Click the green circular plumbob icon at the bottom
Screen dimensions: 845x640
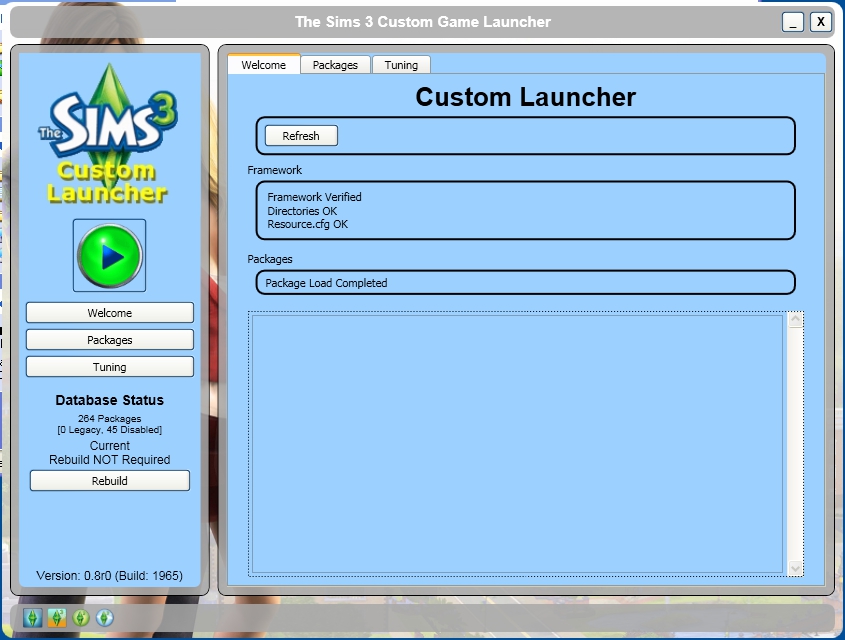[x=80, y=617]
